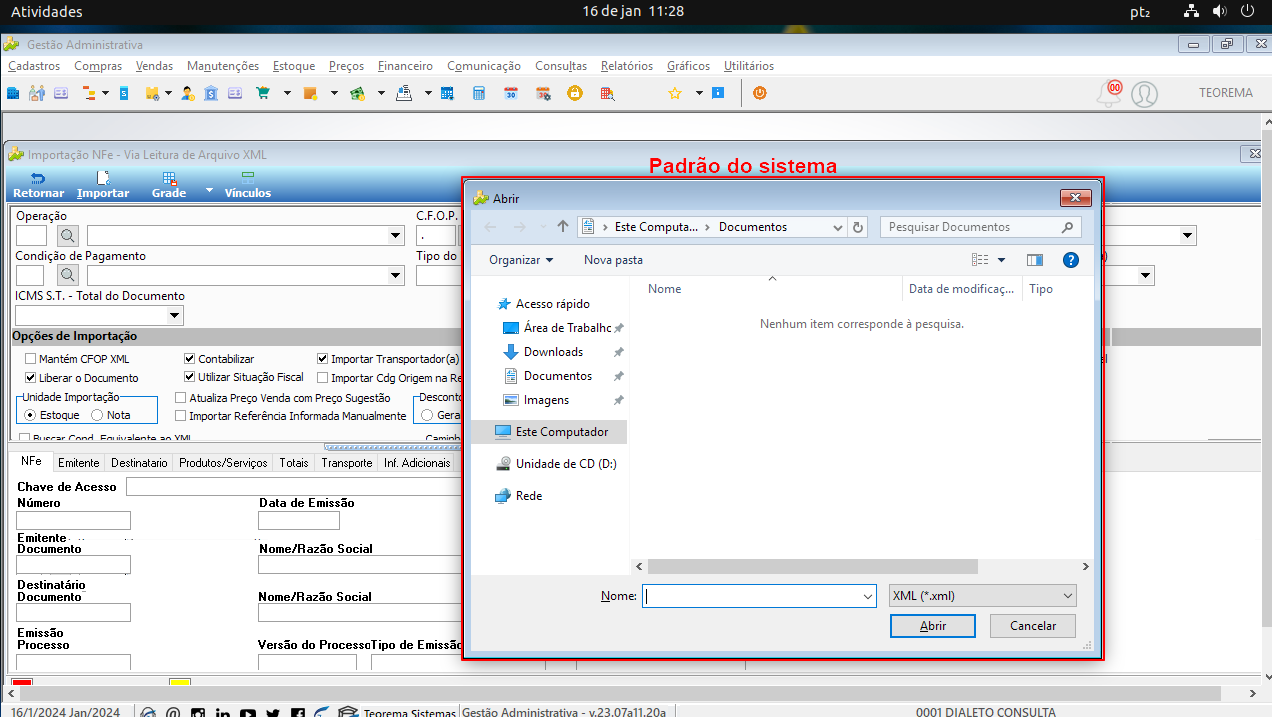The image size is (1272, 717).
Task: Click the YouTube icon in status bar
Action: tap(247, 713)
